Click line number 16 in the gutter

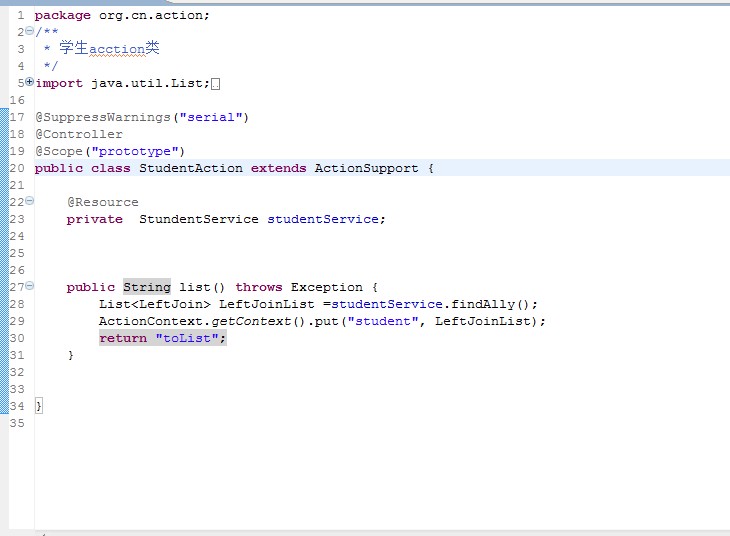[17, 100]
